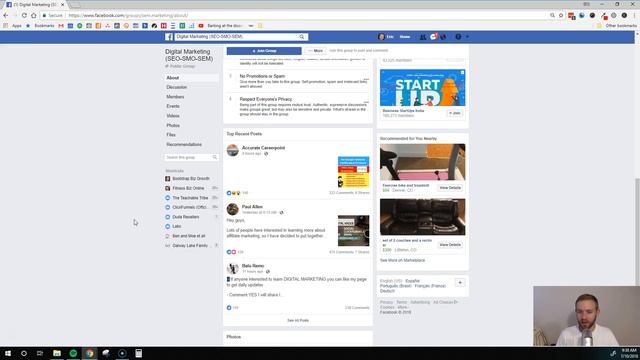
Task: Open Spotify from the taskbar
Action: pos(73,353)
